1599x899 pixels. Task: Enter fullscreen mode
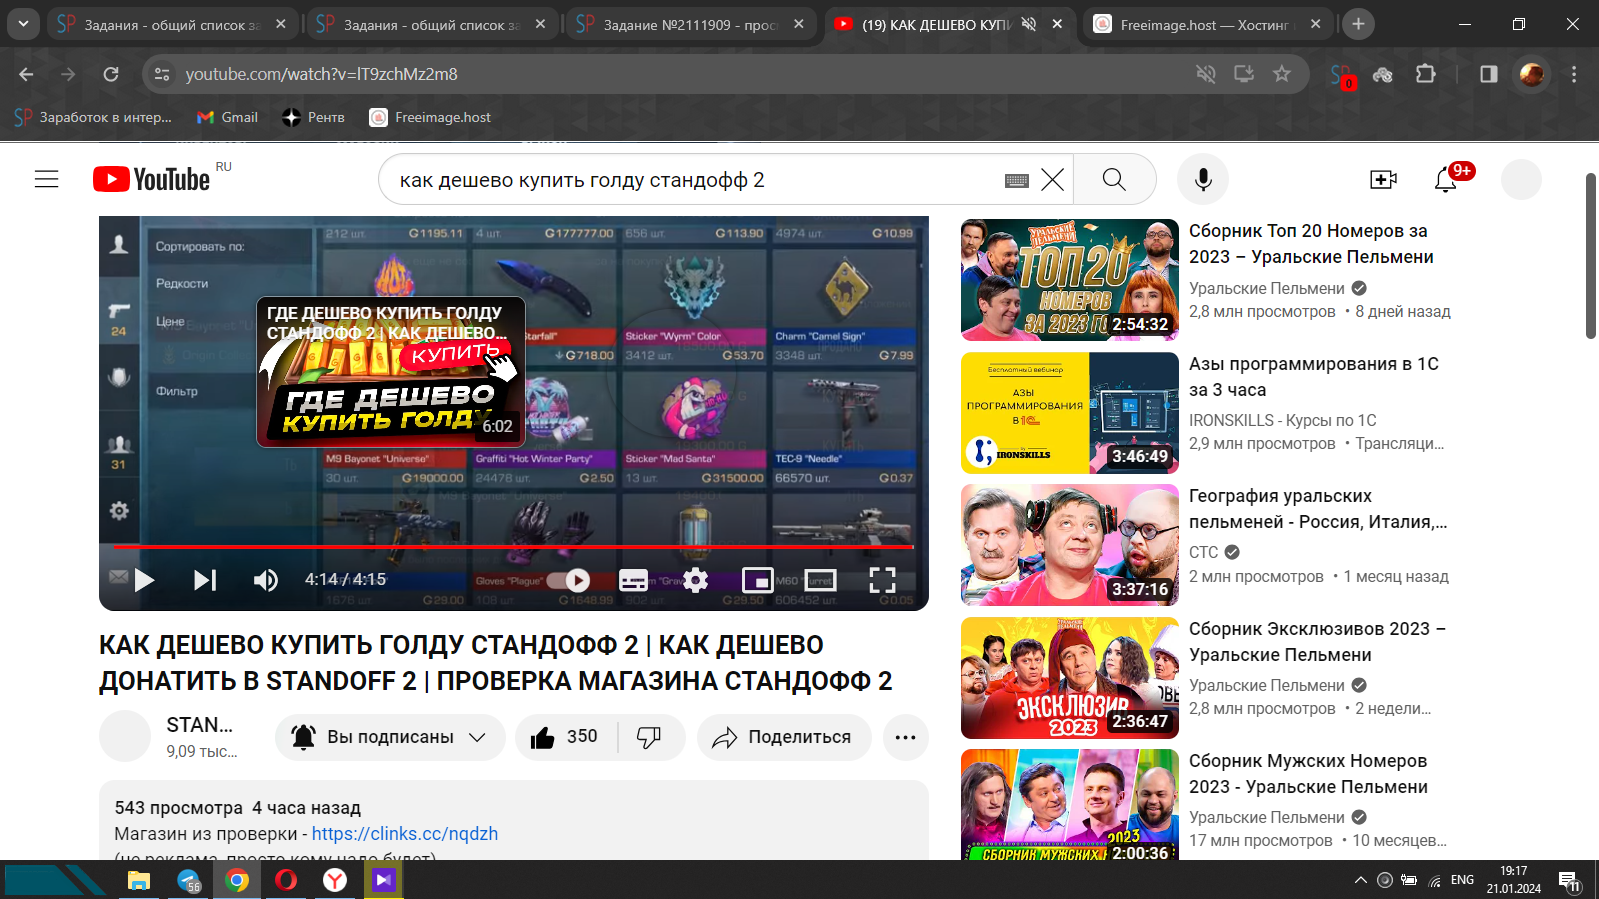point(882,580)
